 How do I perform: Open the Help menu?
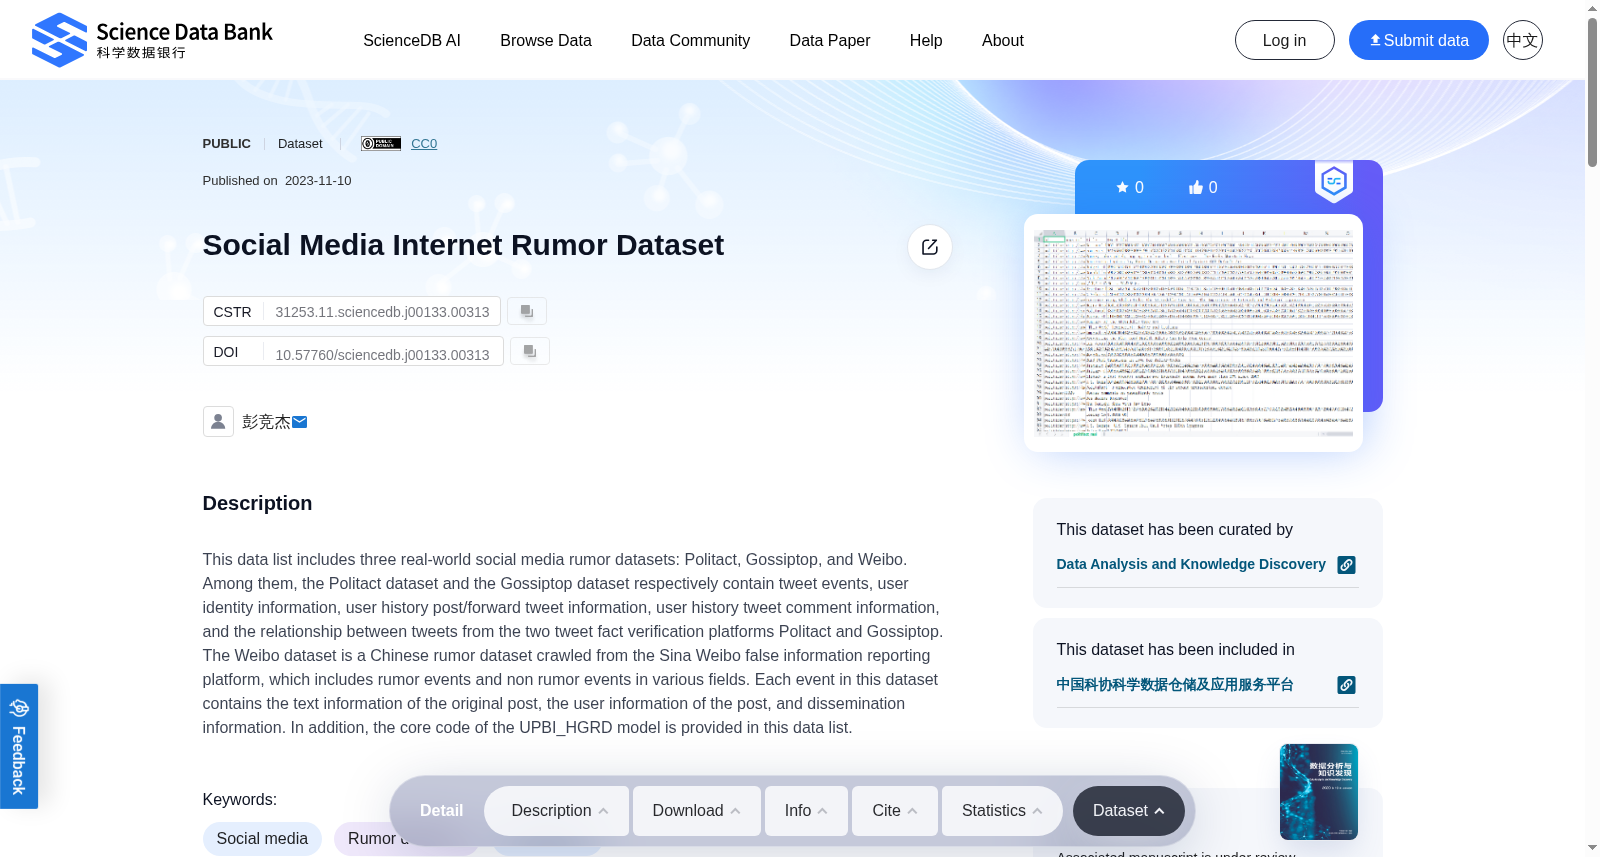click(x=926, y=41)
